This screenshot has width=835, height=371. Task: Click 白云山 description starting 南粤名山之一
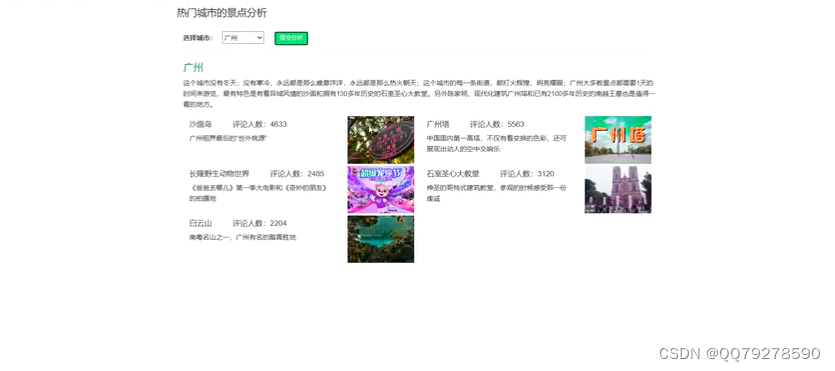click(242, 237)
